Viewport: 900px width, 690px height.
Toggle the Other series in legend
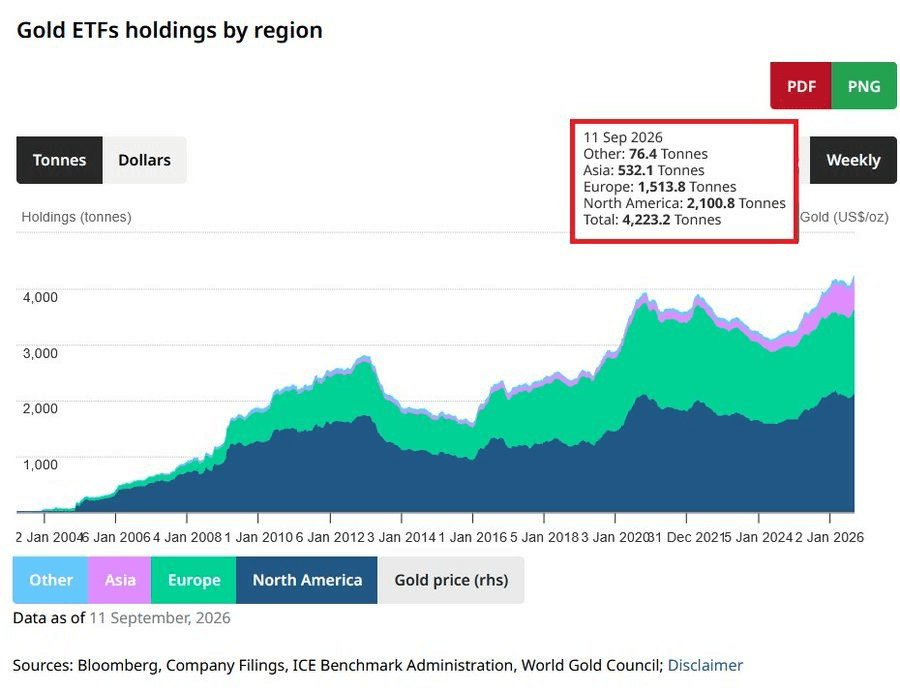coord(51,580)
